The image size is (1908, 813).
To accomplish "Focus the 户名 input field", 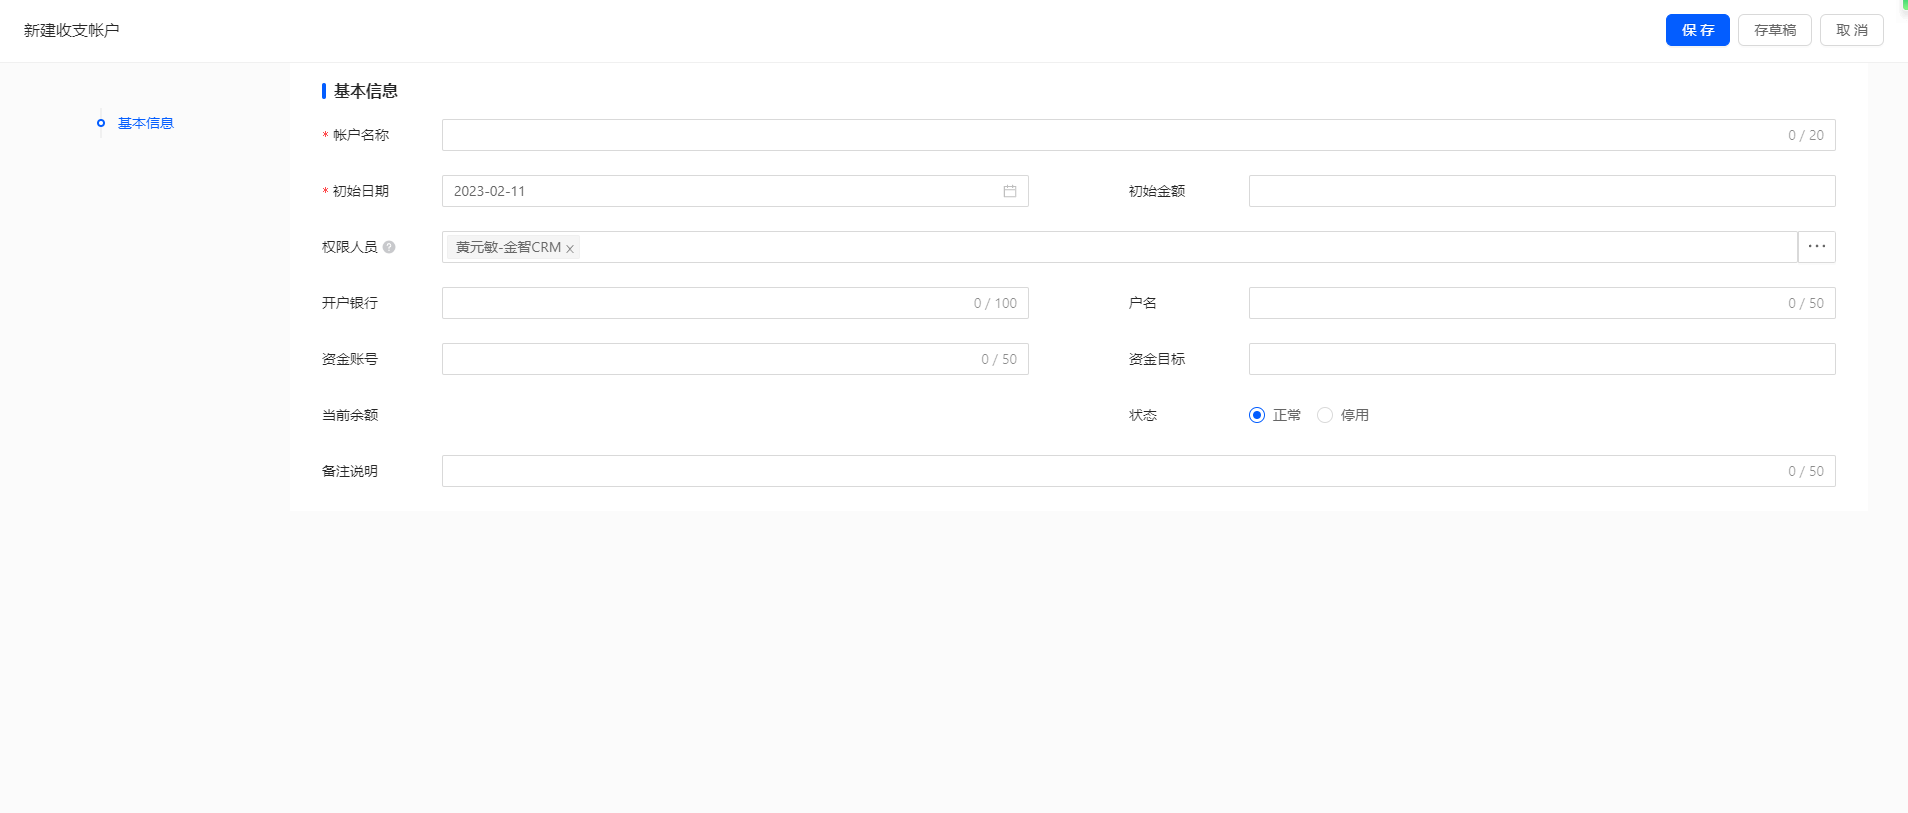I will point(1542,303).
